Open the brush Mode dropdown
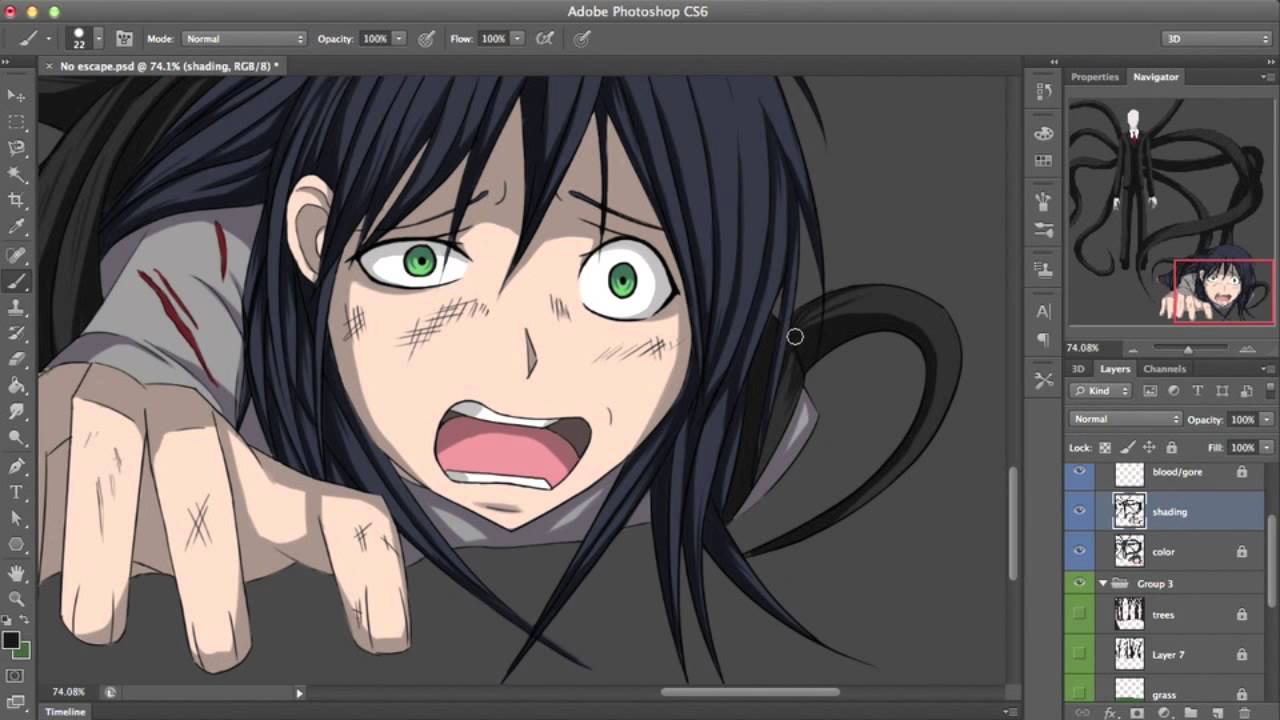The height and width of the screenshot is (720, 1280). coord(244,39)
